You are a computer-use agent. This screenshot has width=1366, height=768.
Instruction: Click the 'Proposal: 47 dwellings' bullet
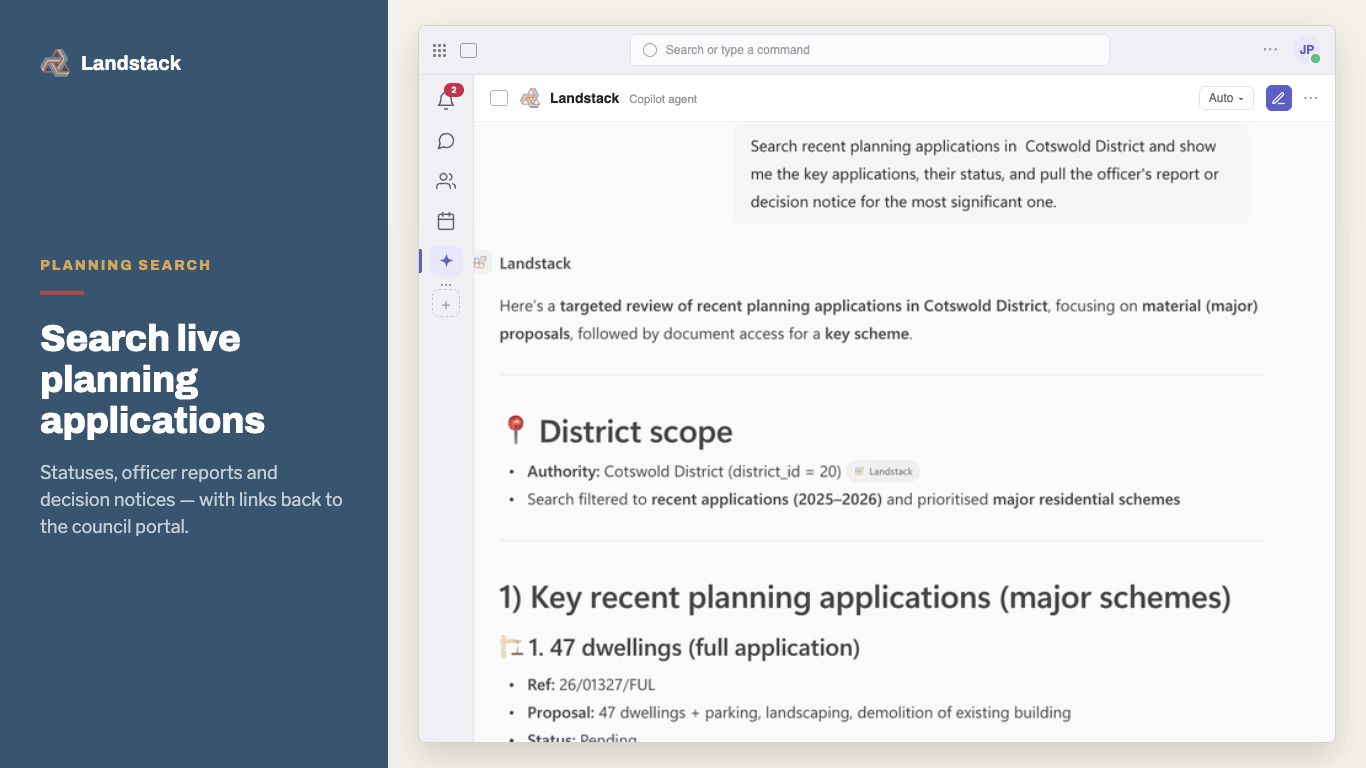[x=799, y=713]
